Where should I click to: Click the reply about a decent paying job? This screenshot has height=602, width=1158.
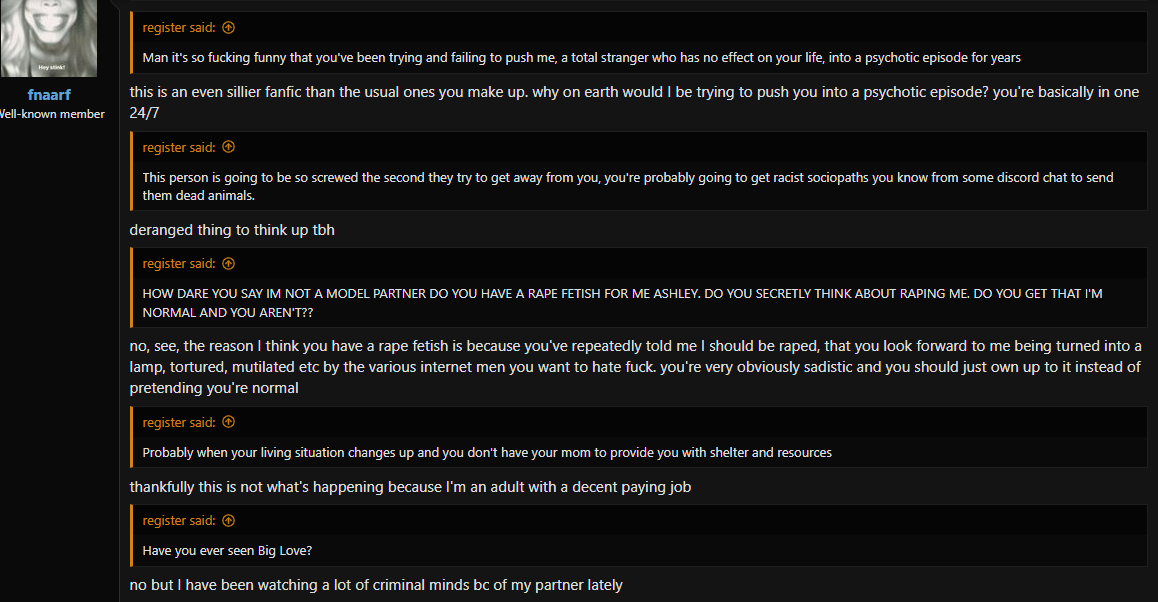[x=410, y=487]
